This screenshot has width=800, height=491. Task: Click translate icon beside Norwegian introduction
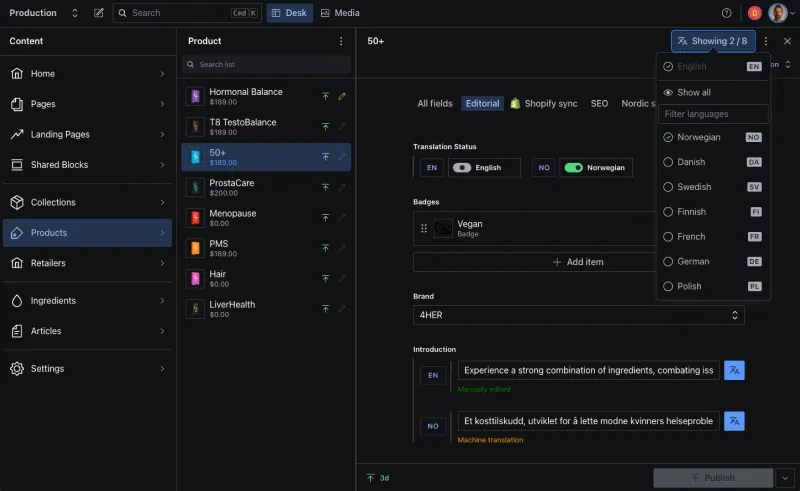tap(734, 421)
